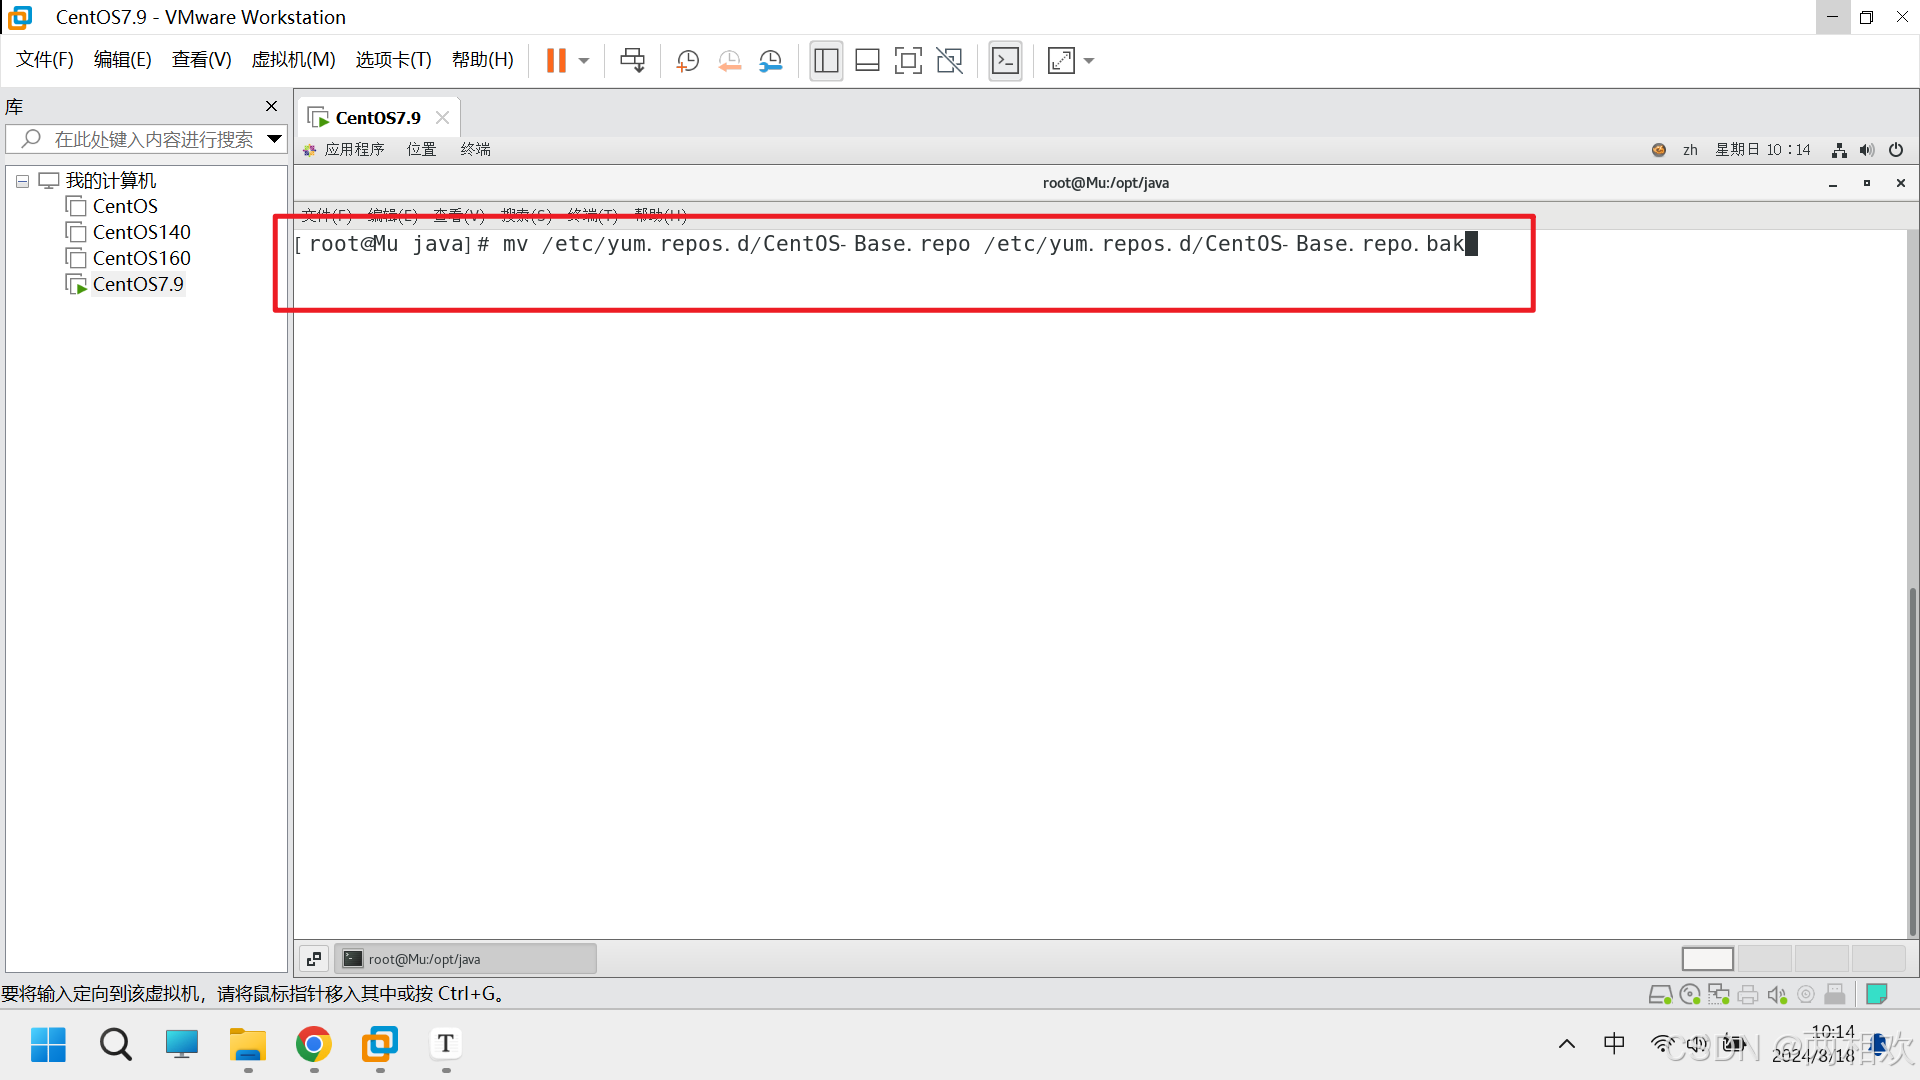Enter full screen mode icon
This screenshot has height=1080, width=1920.
click(908, 61)
